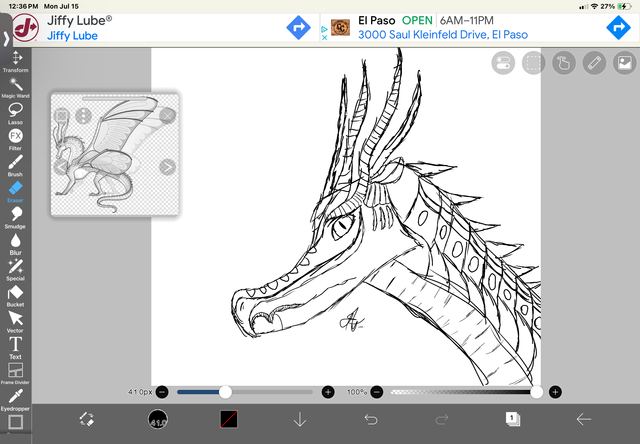Open the Frame Divider tool
This screenshot has height=444, width=640.
pos(16,374)
